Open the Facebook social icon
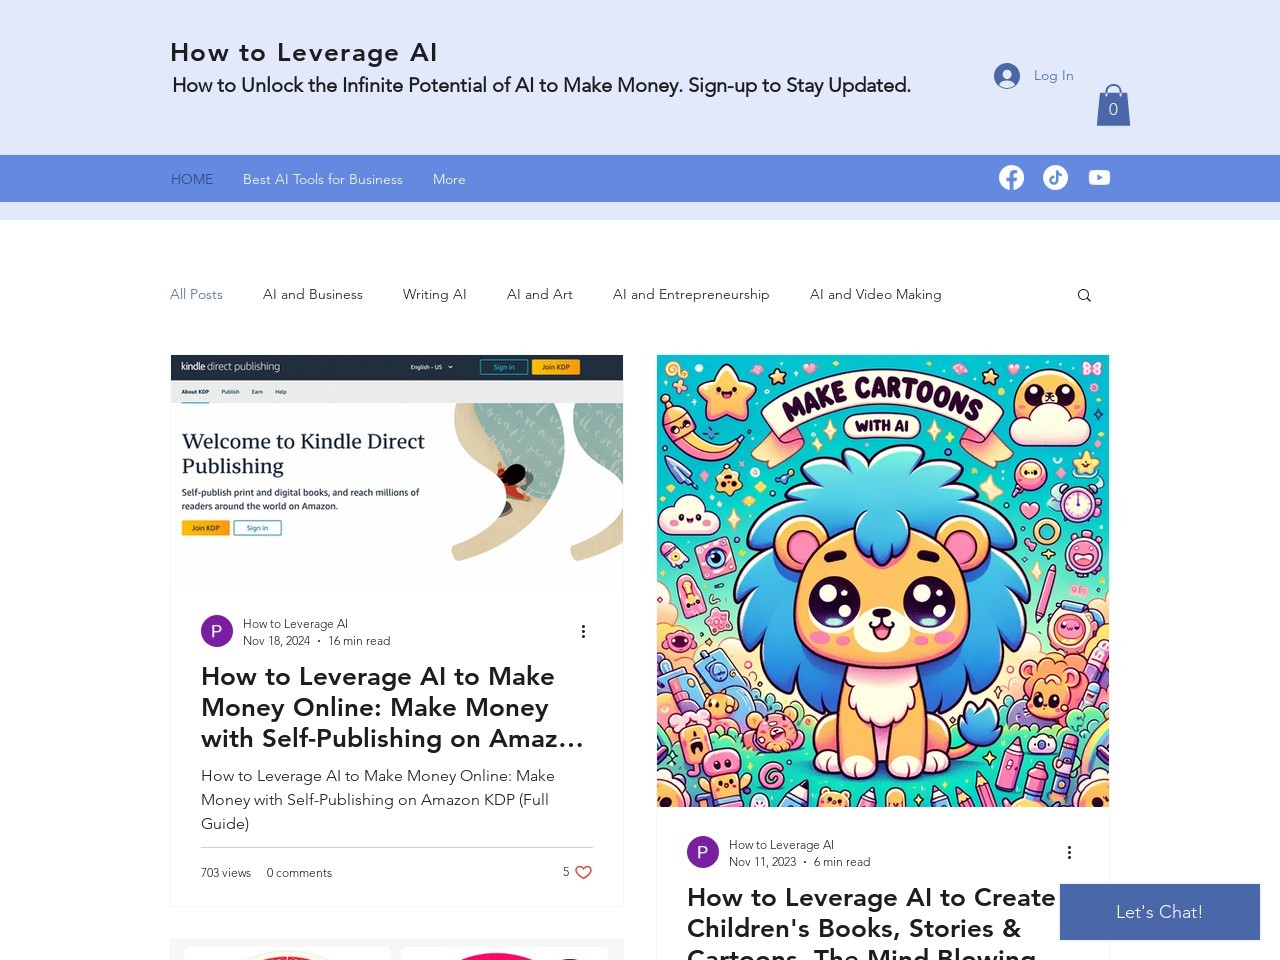The height and width of the screenshot is (960, 1280). [1011, 178]
